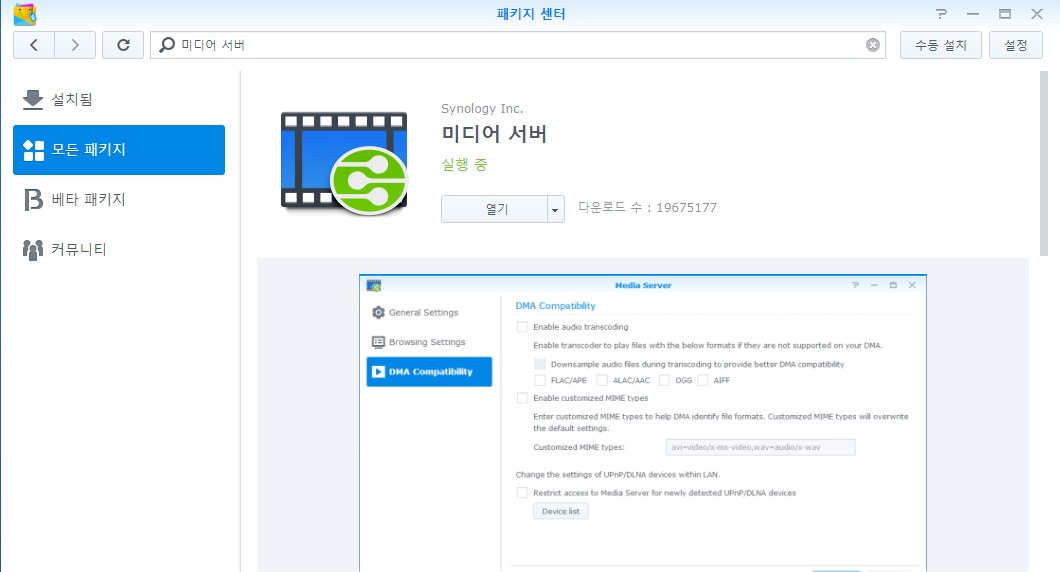Screen dimensions: 1060x572
Task: Expand the dropdown arrow beside 열기
Action: click(556, 210)
